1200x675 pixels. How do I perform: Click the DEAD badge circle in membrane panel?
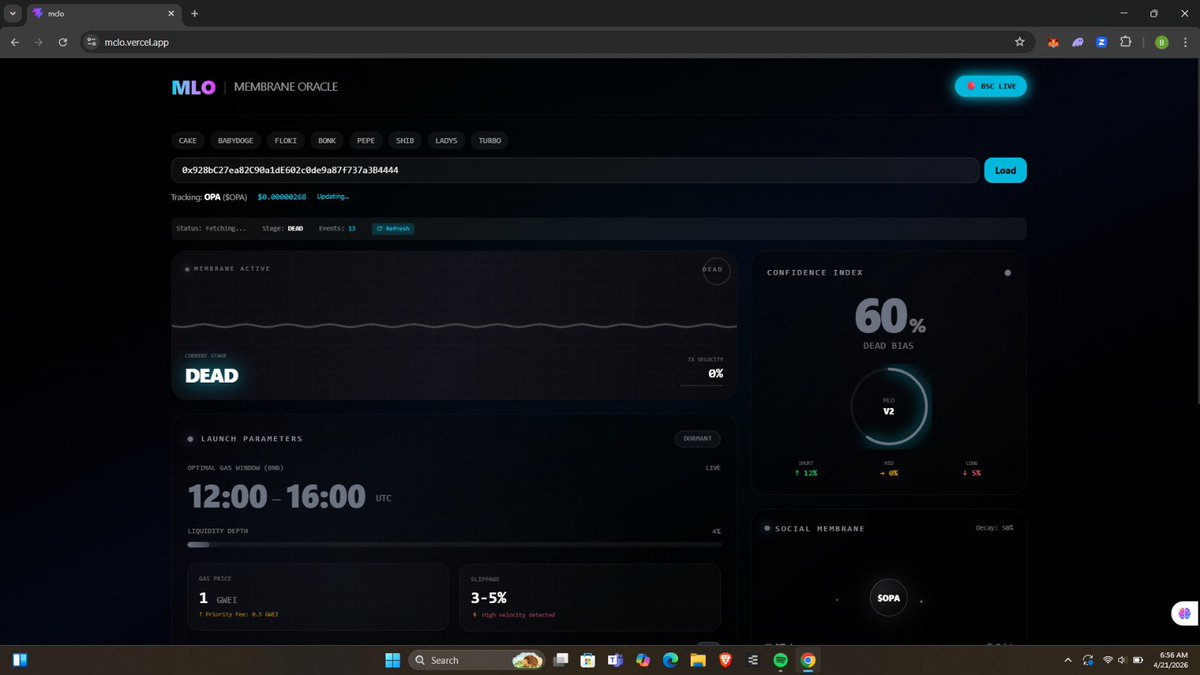[x=716, y=270]
